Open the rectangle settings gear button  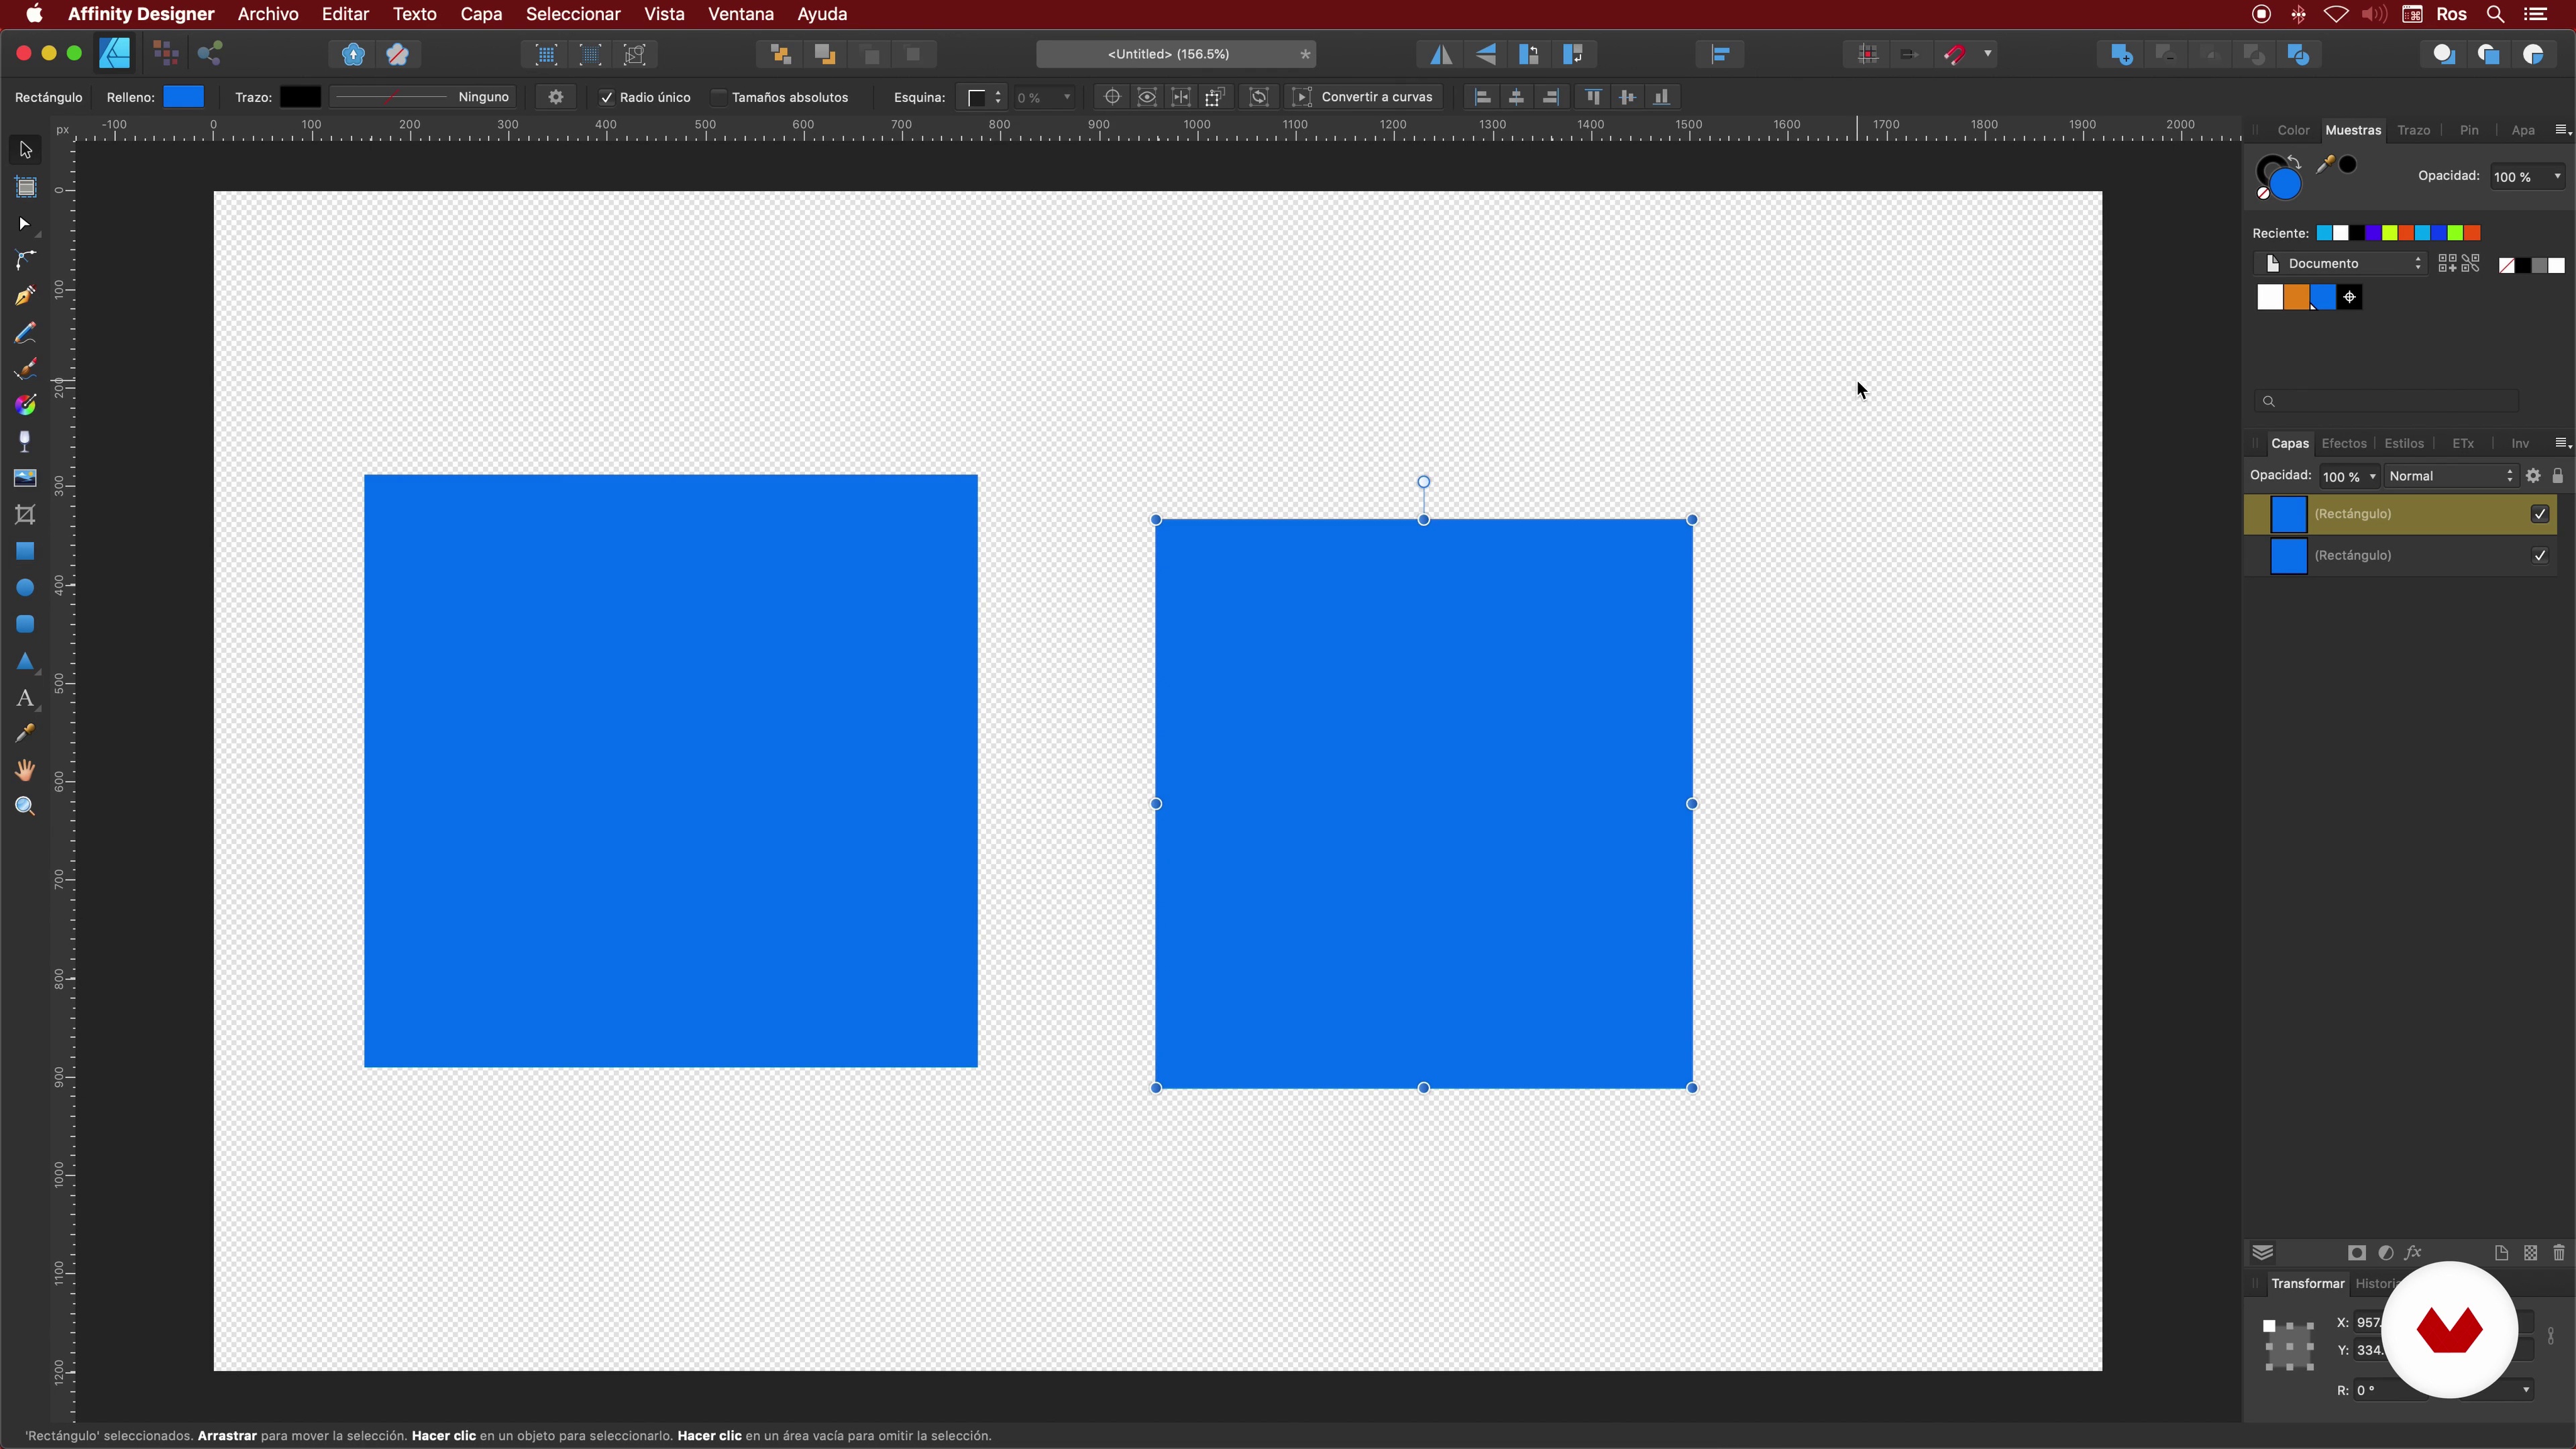coord(556,97)
